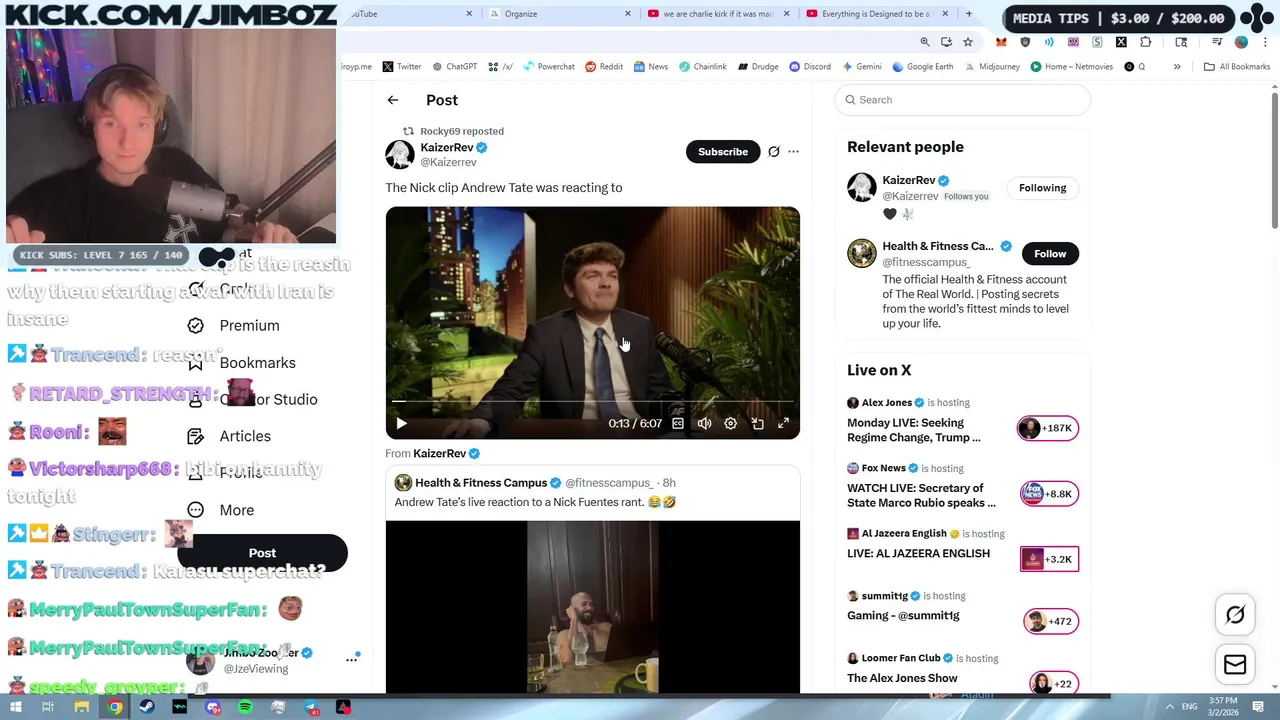Focus the X Search field
1280x720 pixels.
pos(962,100)
